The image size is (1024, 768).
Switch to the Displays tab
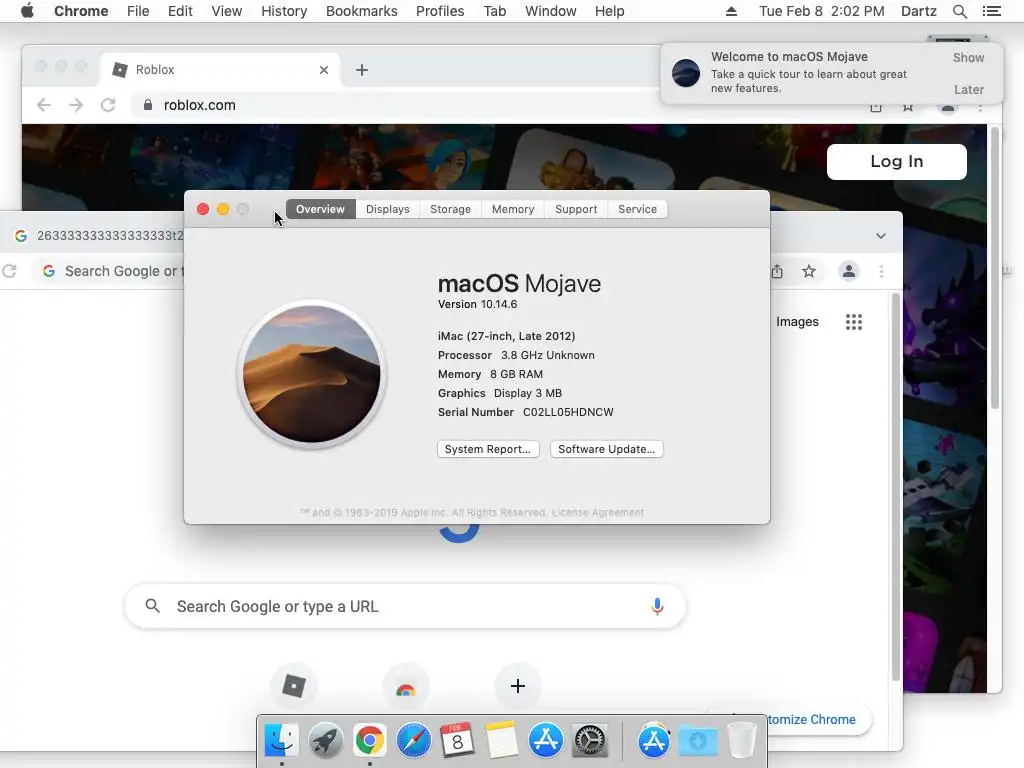tap(387, 209)
